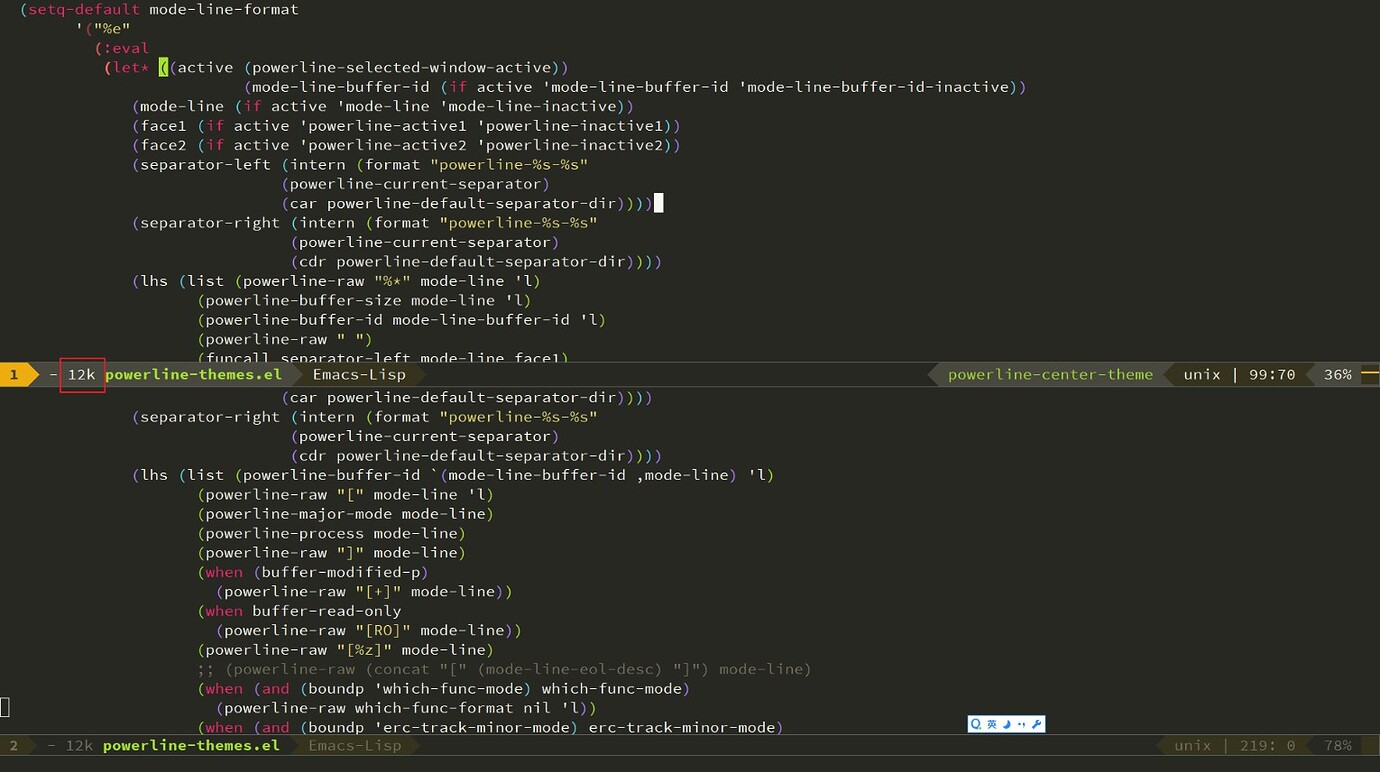Click the moon icon on Sogou toolbar
1380x772 pixels.
(x=1006, y=724)
